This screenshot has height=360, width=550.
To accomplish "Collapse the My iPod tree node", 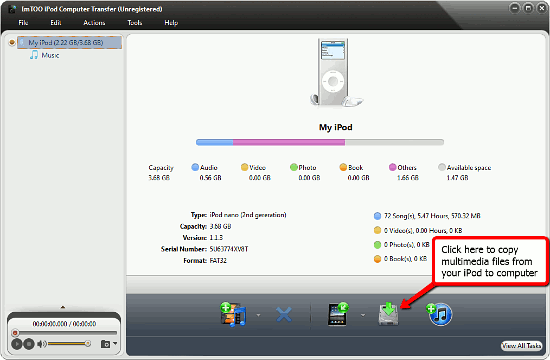I will 12,42.
